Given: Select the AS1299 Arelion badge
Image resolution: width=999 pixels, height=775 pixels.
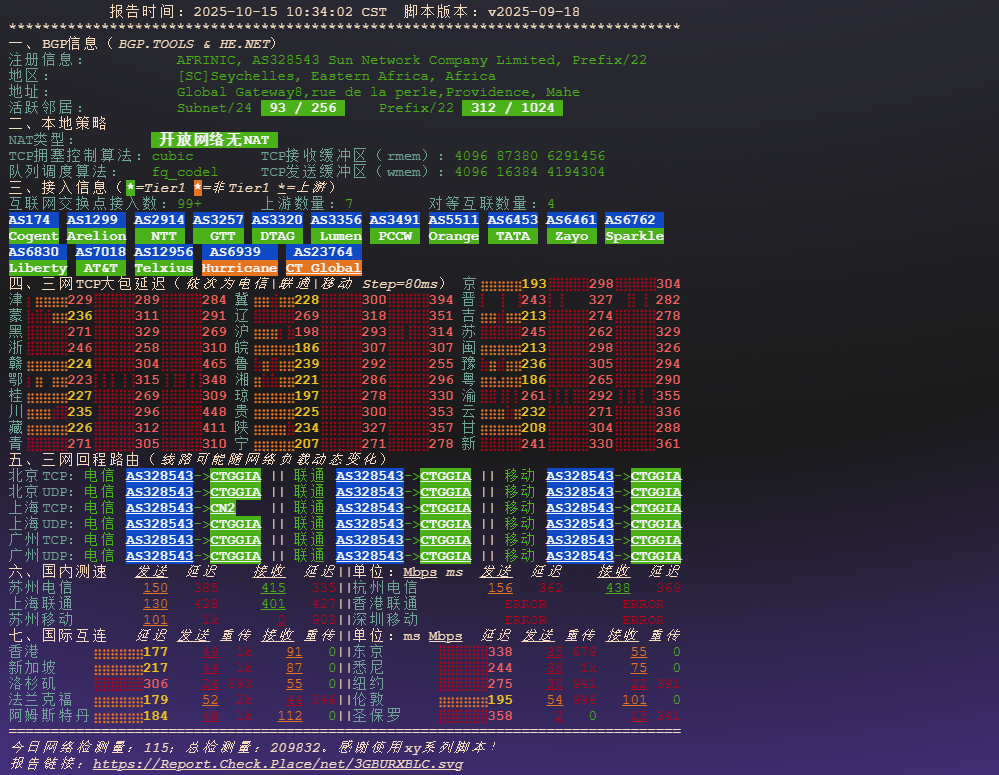Looking at the screenshot, I should 97,228.
